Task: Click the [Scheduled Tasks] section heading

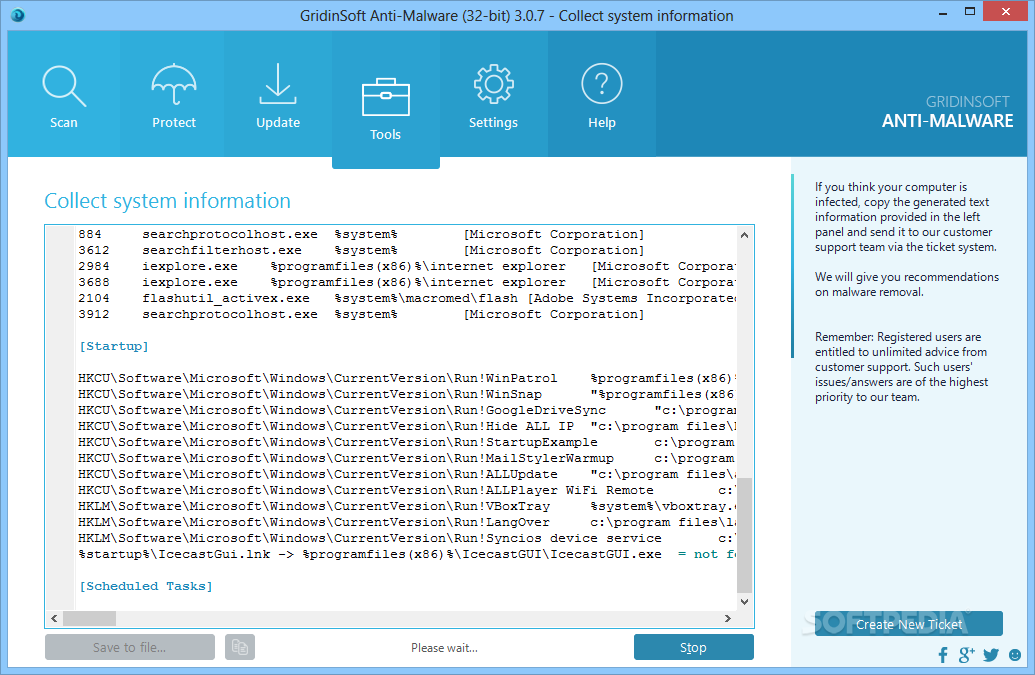Action: click(146, 586)
